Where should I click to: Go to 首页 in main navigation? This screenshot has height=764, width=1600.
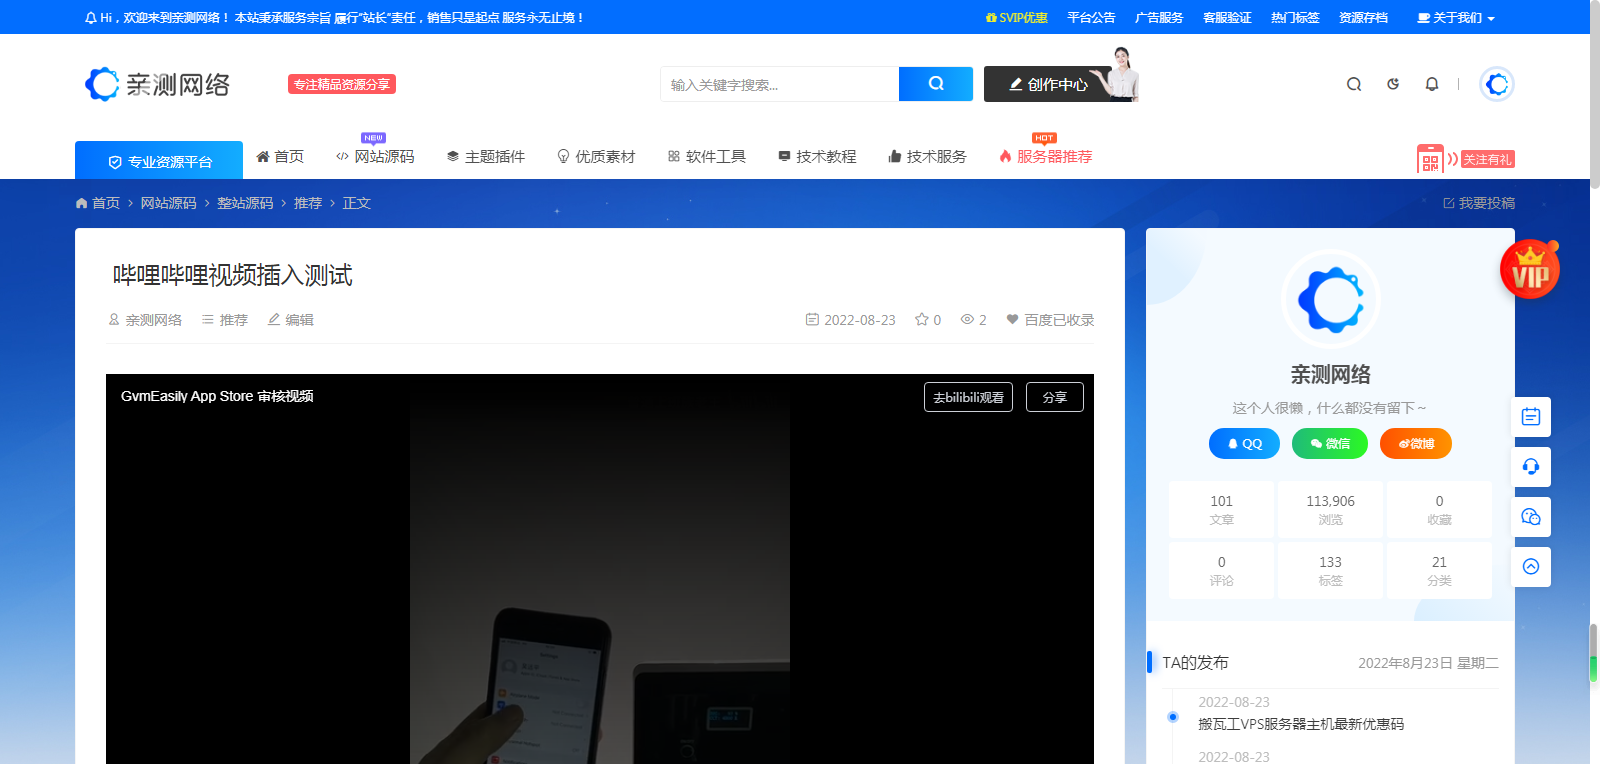point(280,157)
